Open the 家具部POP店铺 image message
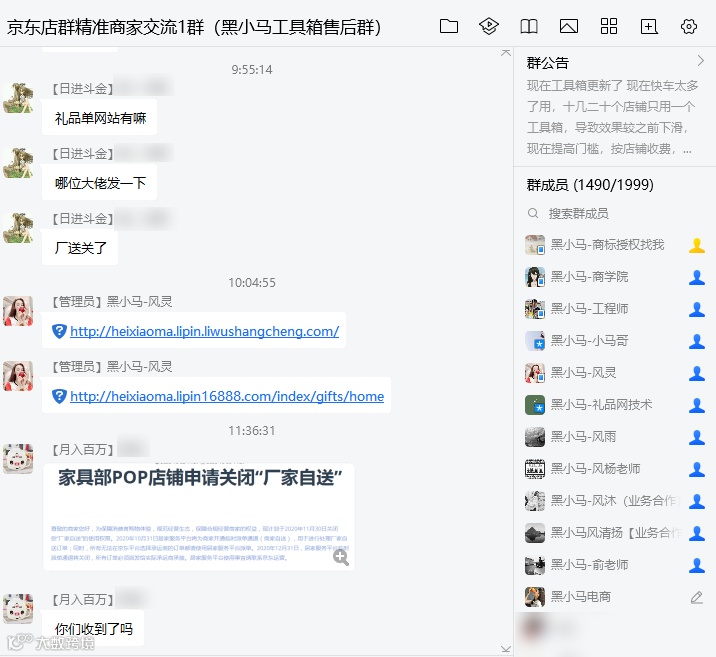This screenshot has width=716, height=657. [x=199, y=516]
